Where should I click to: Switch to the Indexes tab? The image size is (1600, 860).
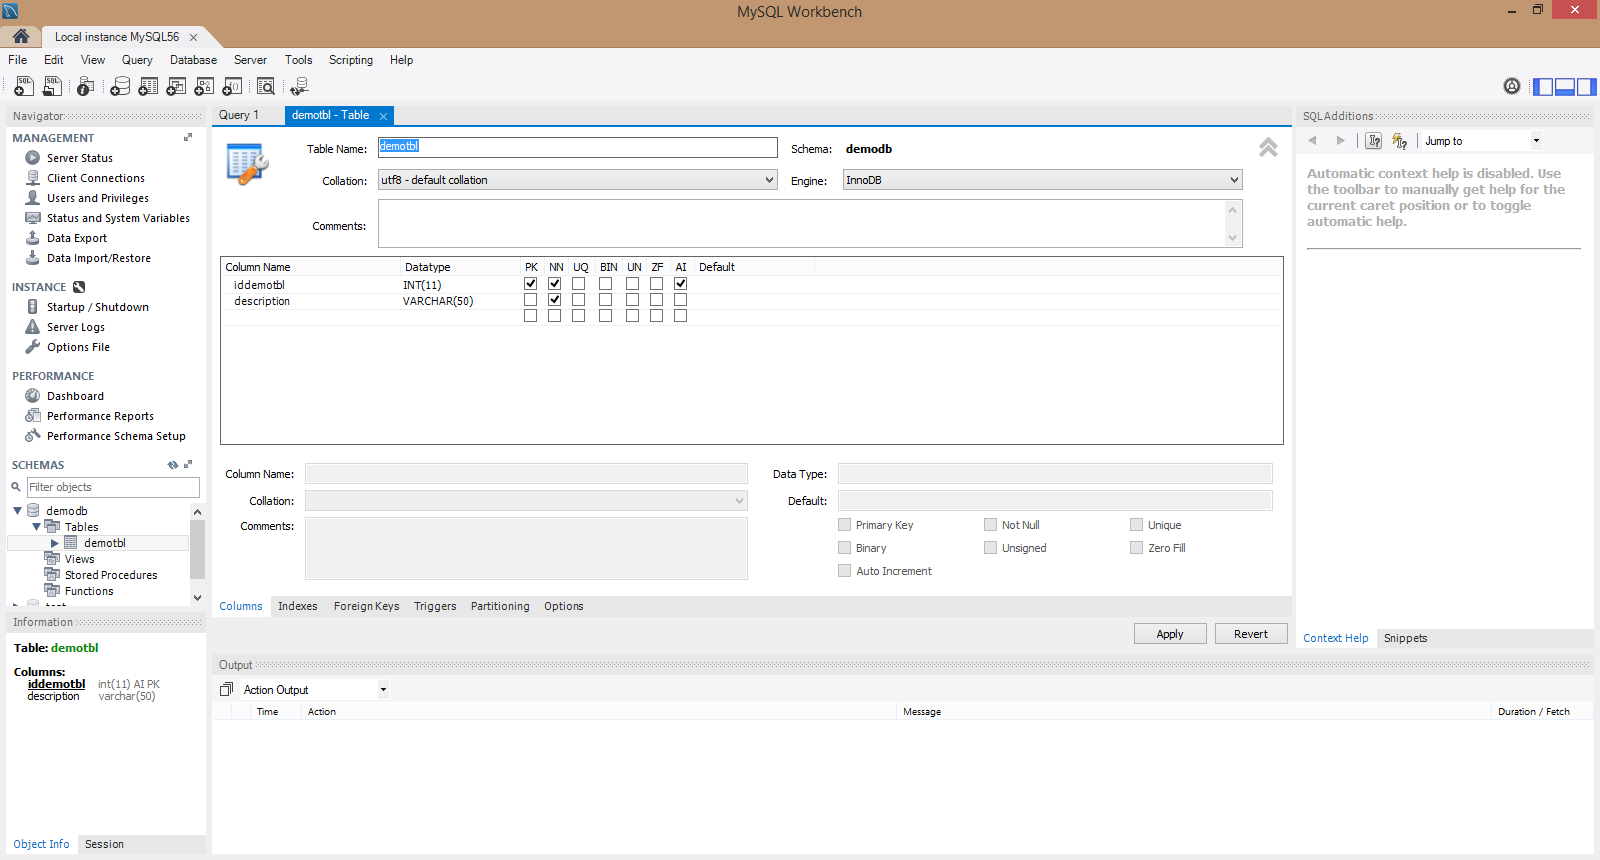coord(298,606)
